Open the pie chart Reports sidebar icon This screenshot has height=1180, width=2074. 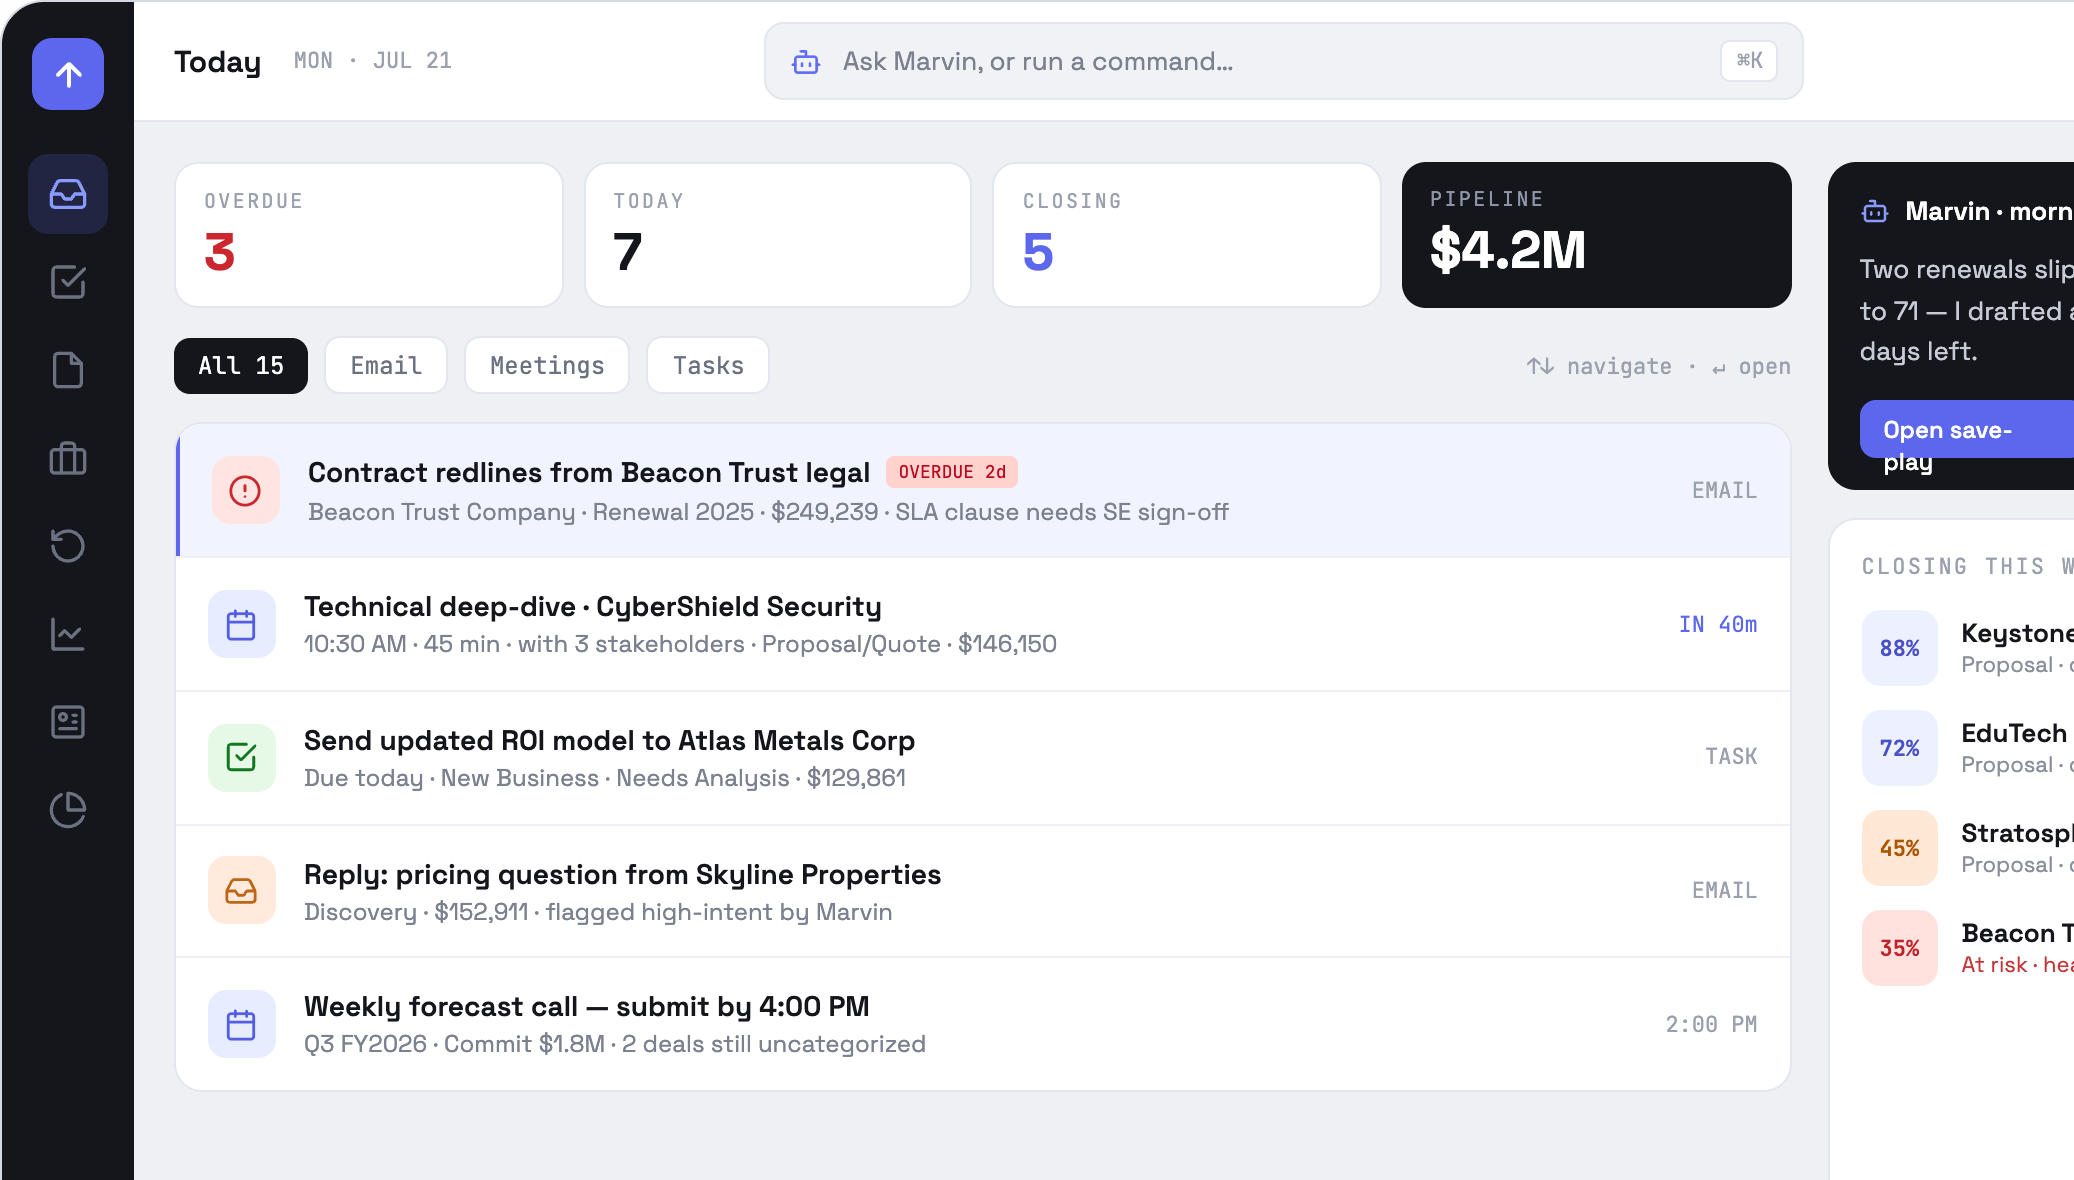[68, 810]
